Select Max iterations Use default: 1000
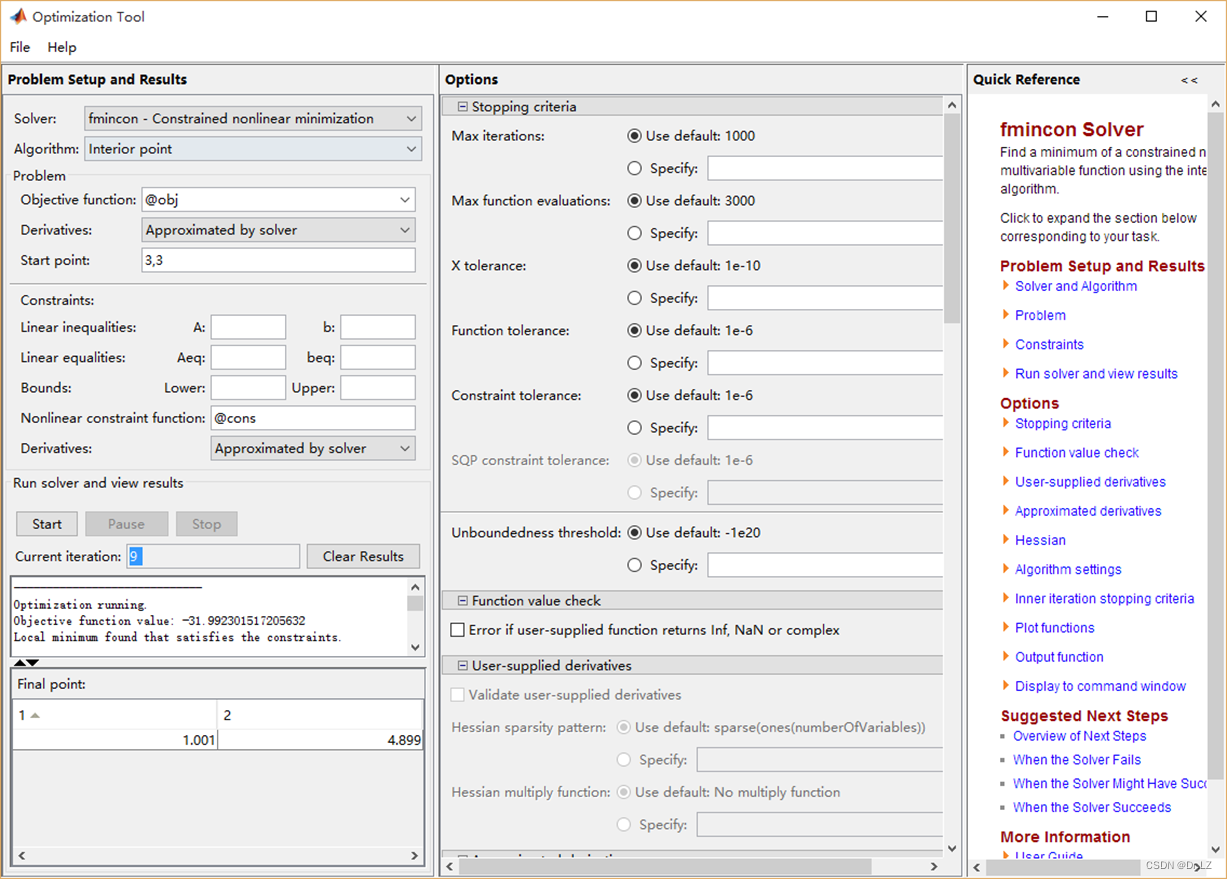1227x879 pixels. [x=634, y=136]
